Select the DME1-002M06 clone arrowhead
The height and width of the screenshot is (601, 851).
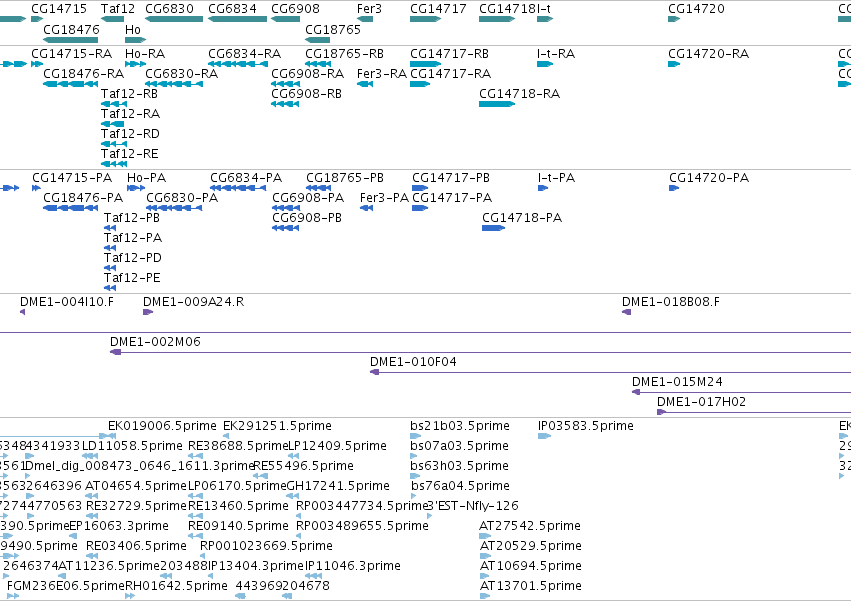(115, 352)
